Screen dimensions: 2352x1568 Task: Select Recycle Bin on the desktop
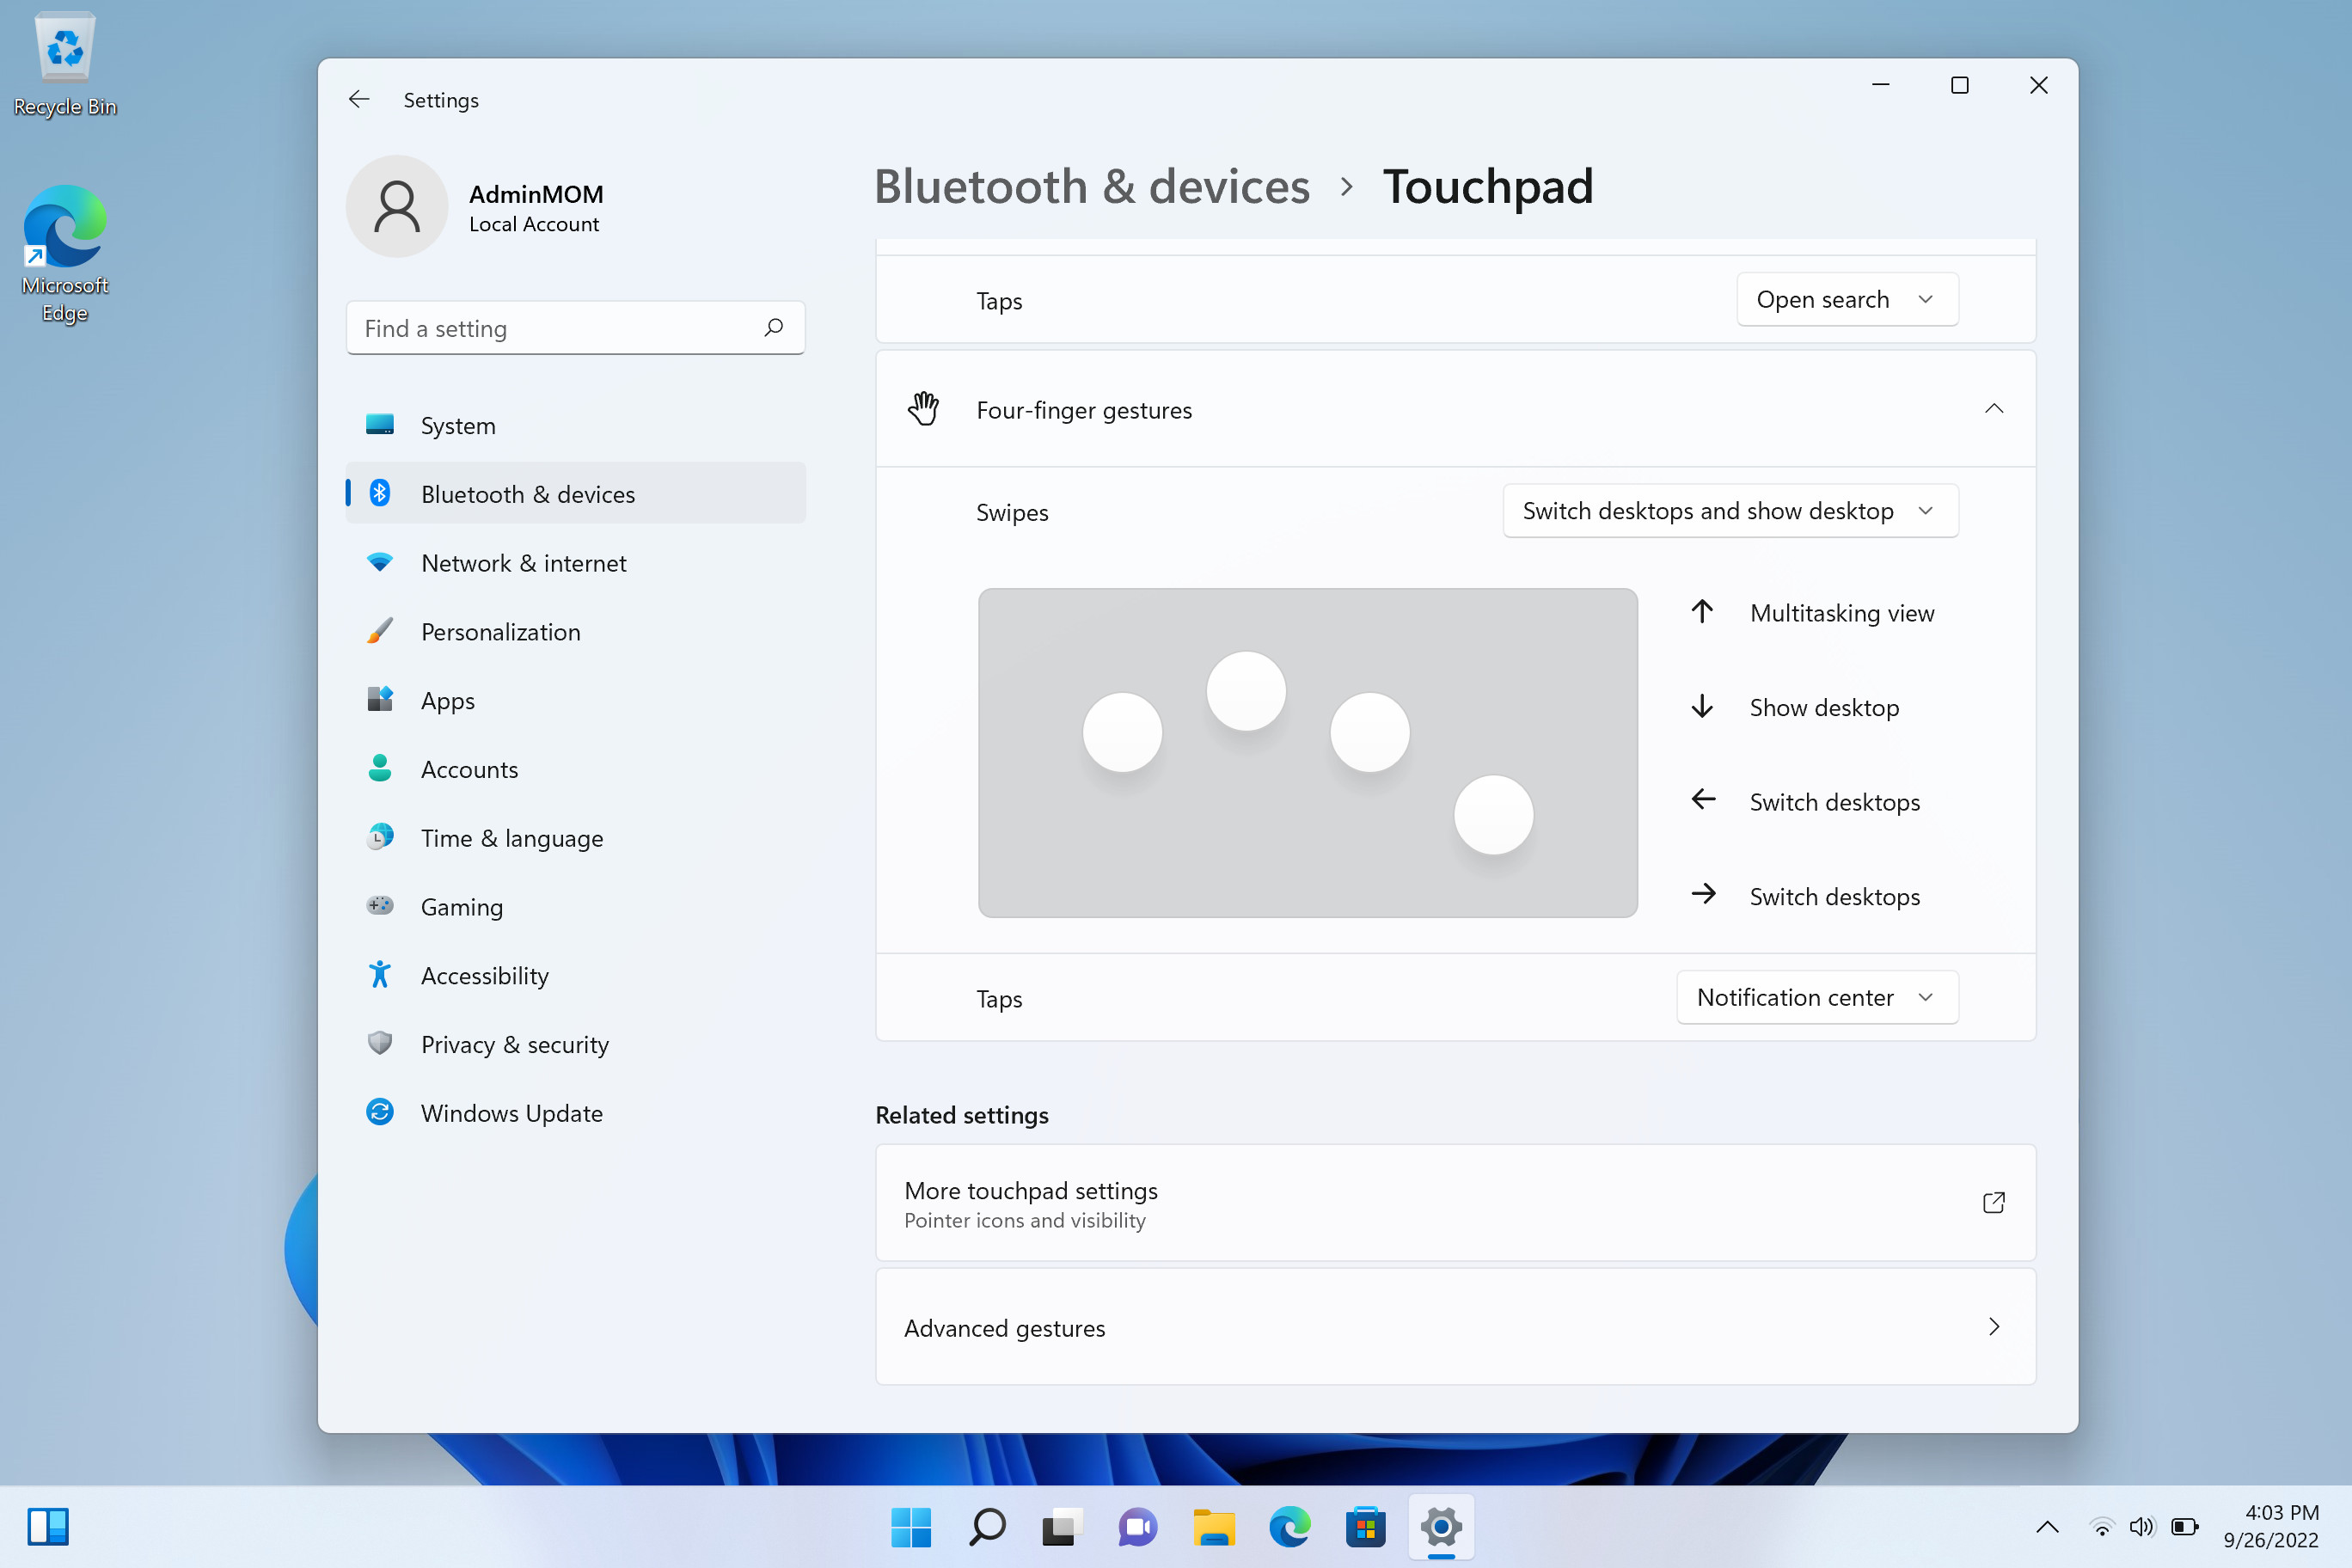[65, 66]
